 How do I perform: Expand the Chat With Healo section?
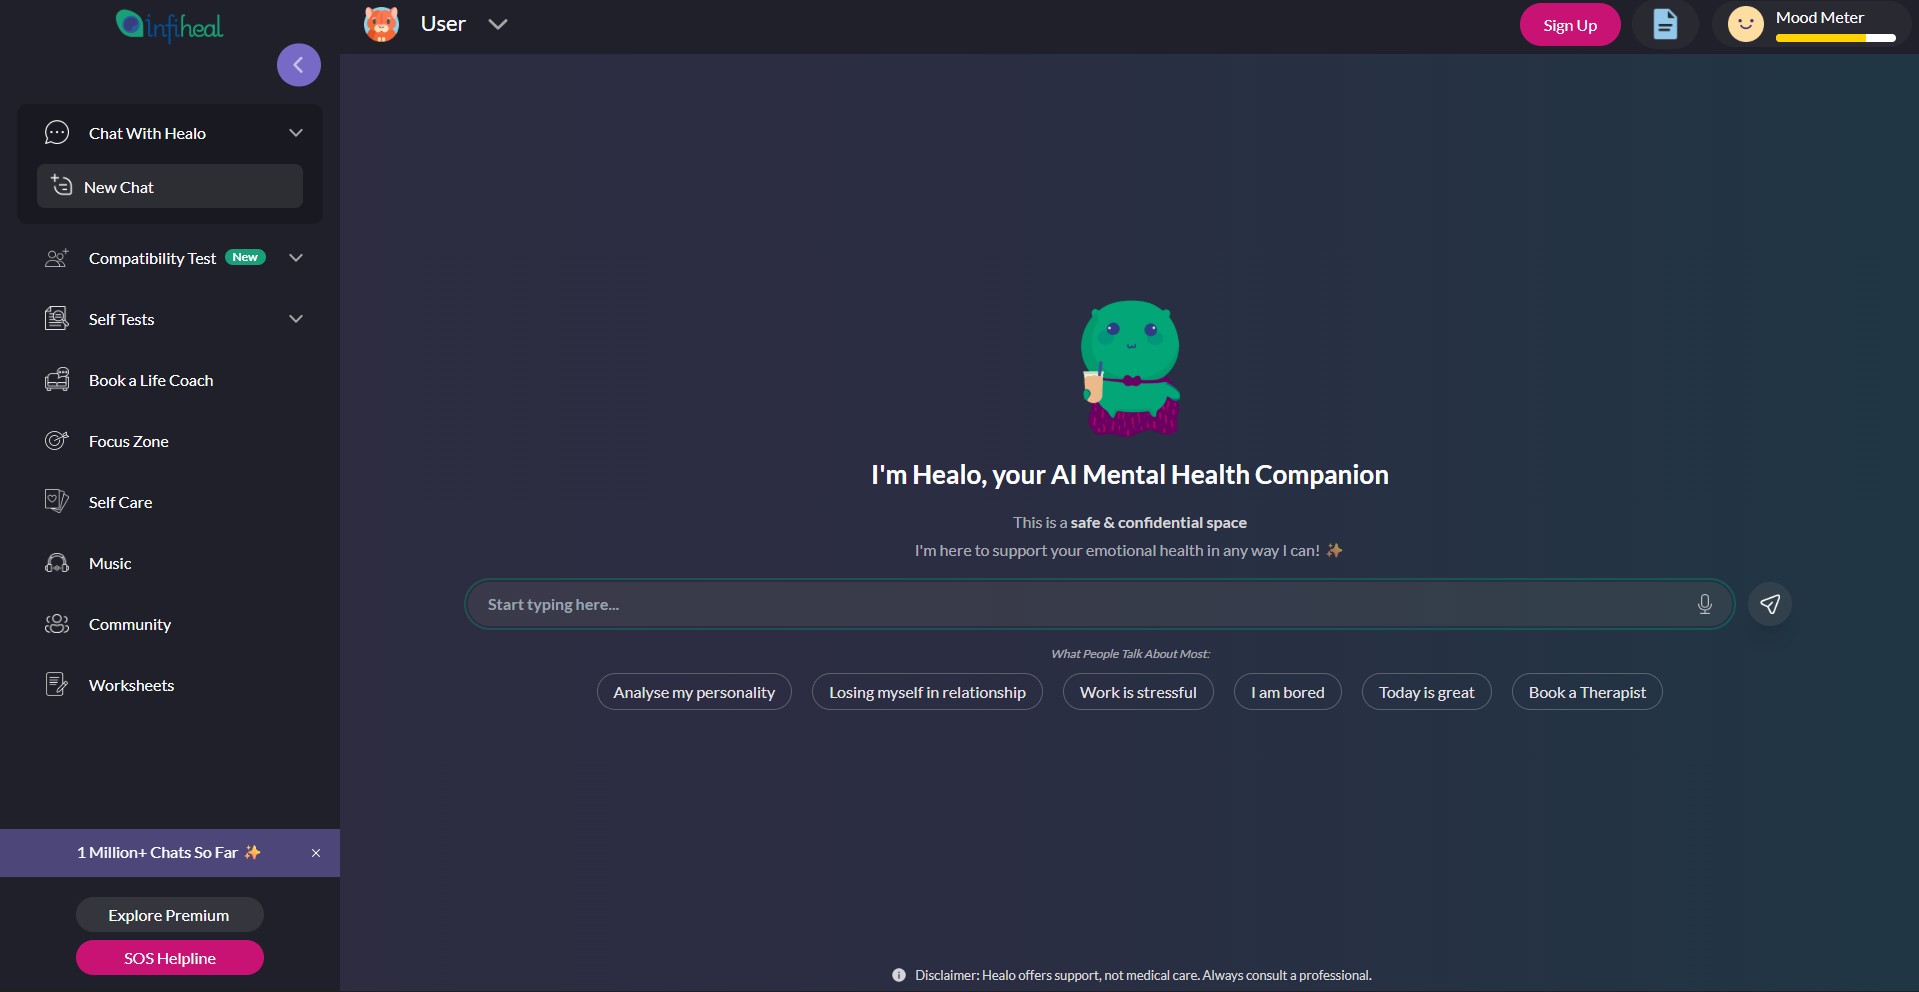[296, 133]
